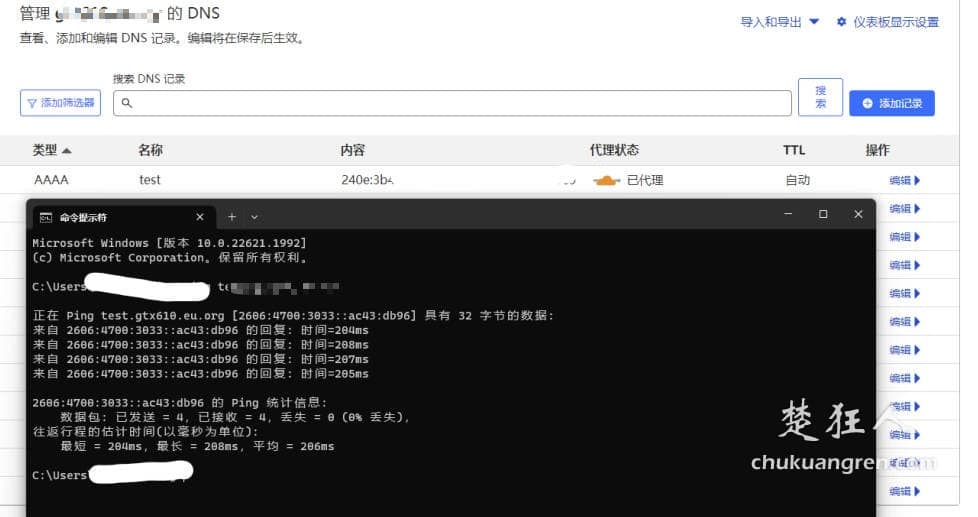Screen dimensions: 978x517
Task: Click the 内容 column header
Action: click(x=352, y=150)
